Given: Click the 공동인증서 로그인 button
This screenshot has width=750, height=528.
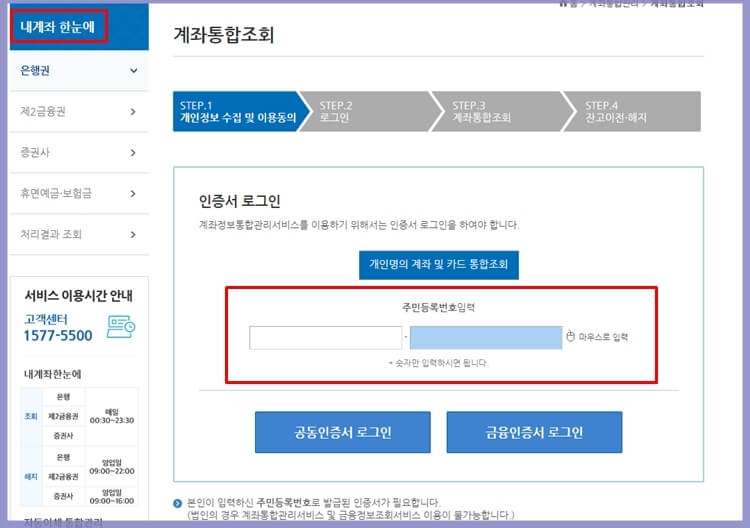Looking at the screenshot, I should 342,432.
